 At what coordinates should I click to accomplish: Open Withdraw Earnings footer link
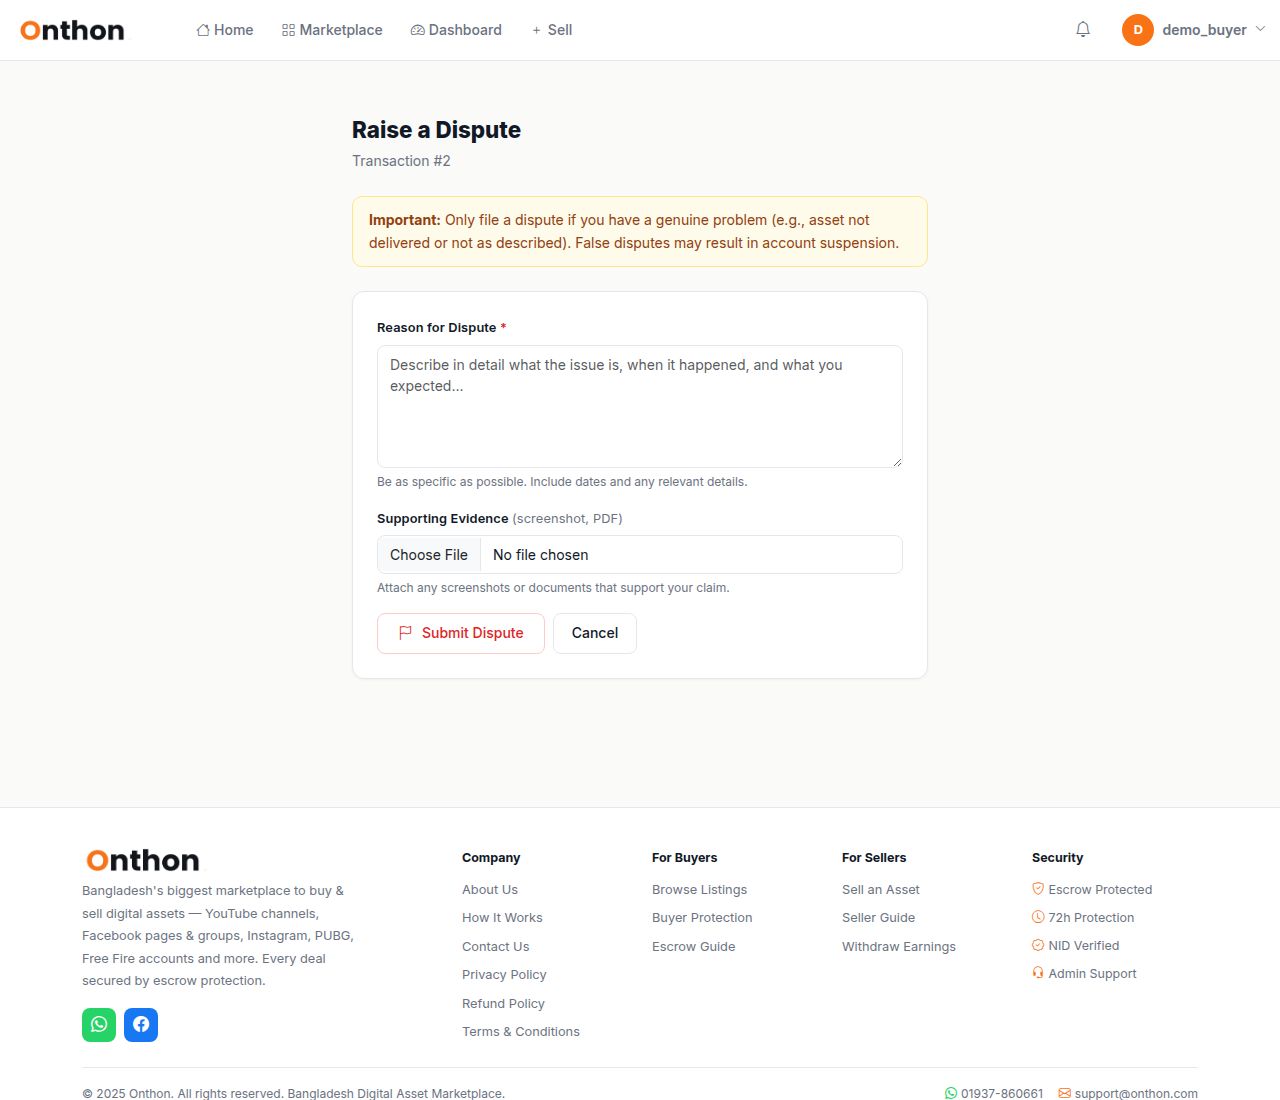[899, 946]
